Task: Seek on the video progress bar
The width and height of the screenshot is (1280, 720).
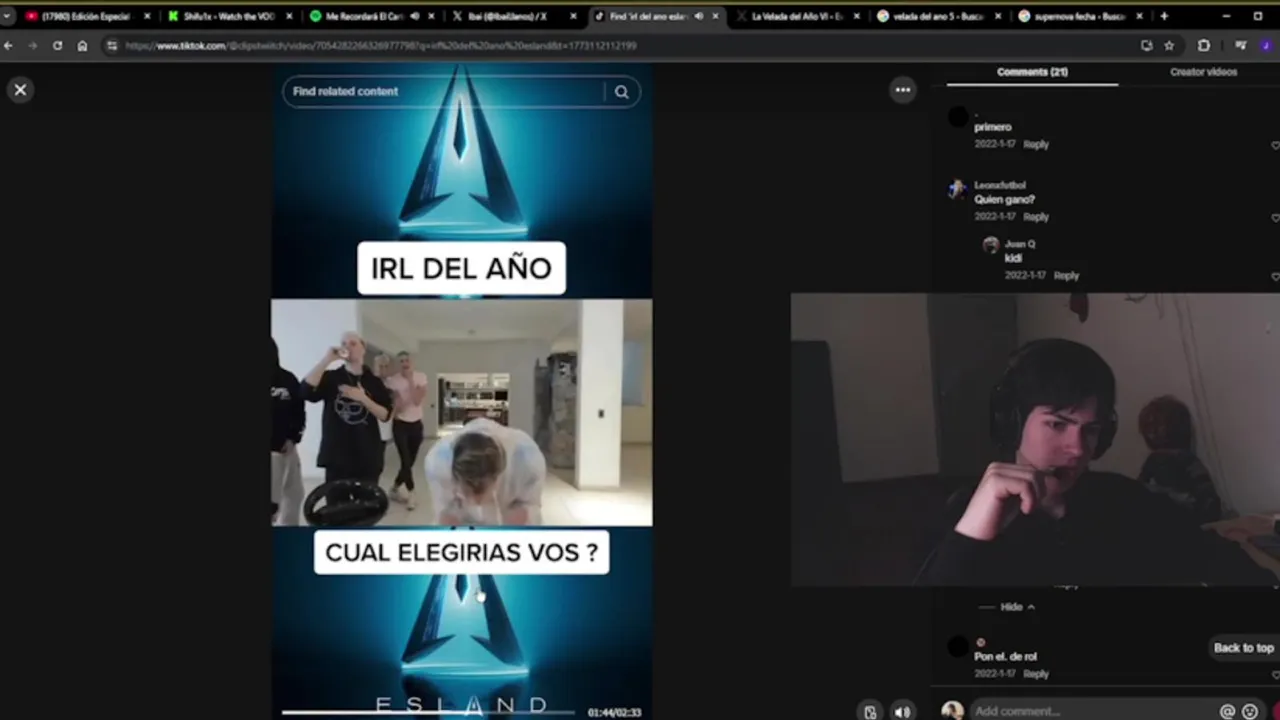Action: 428,713
